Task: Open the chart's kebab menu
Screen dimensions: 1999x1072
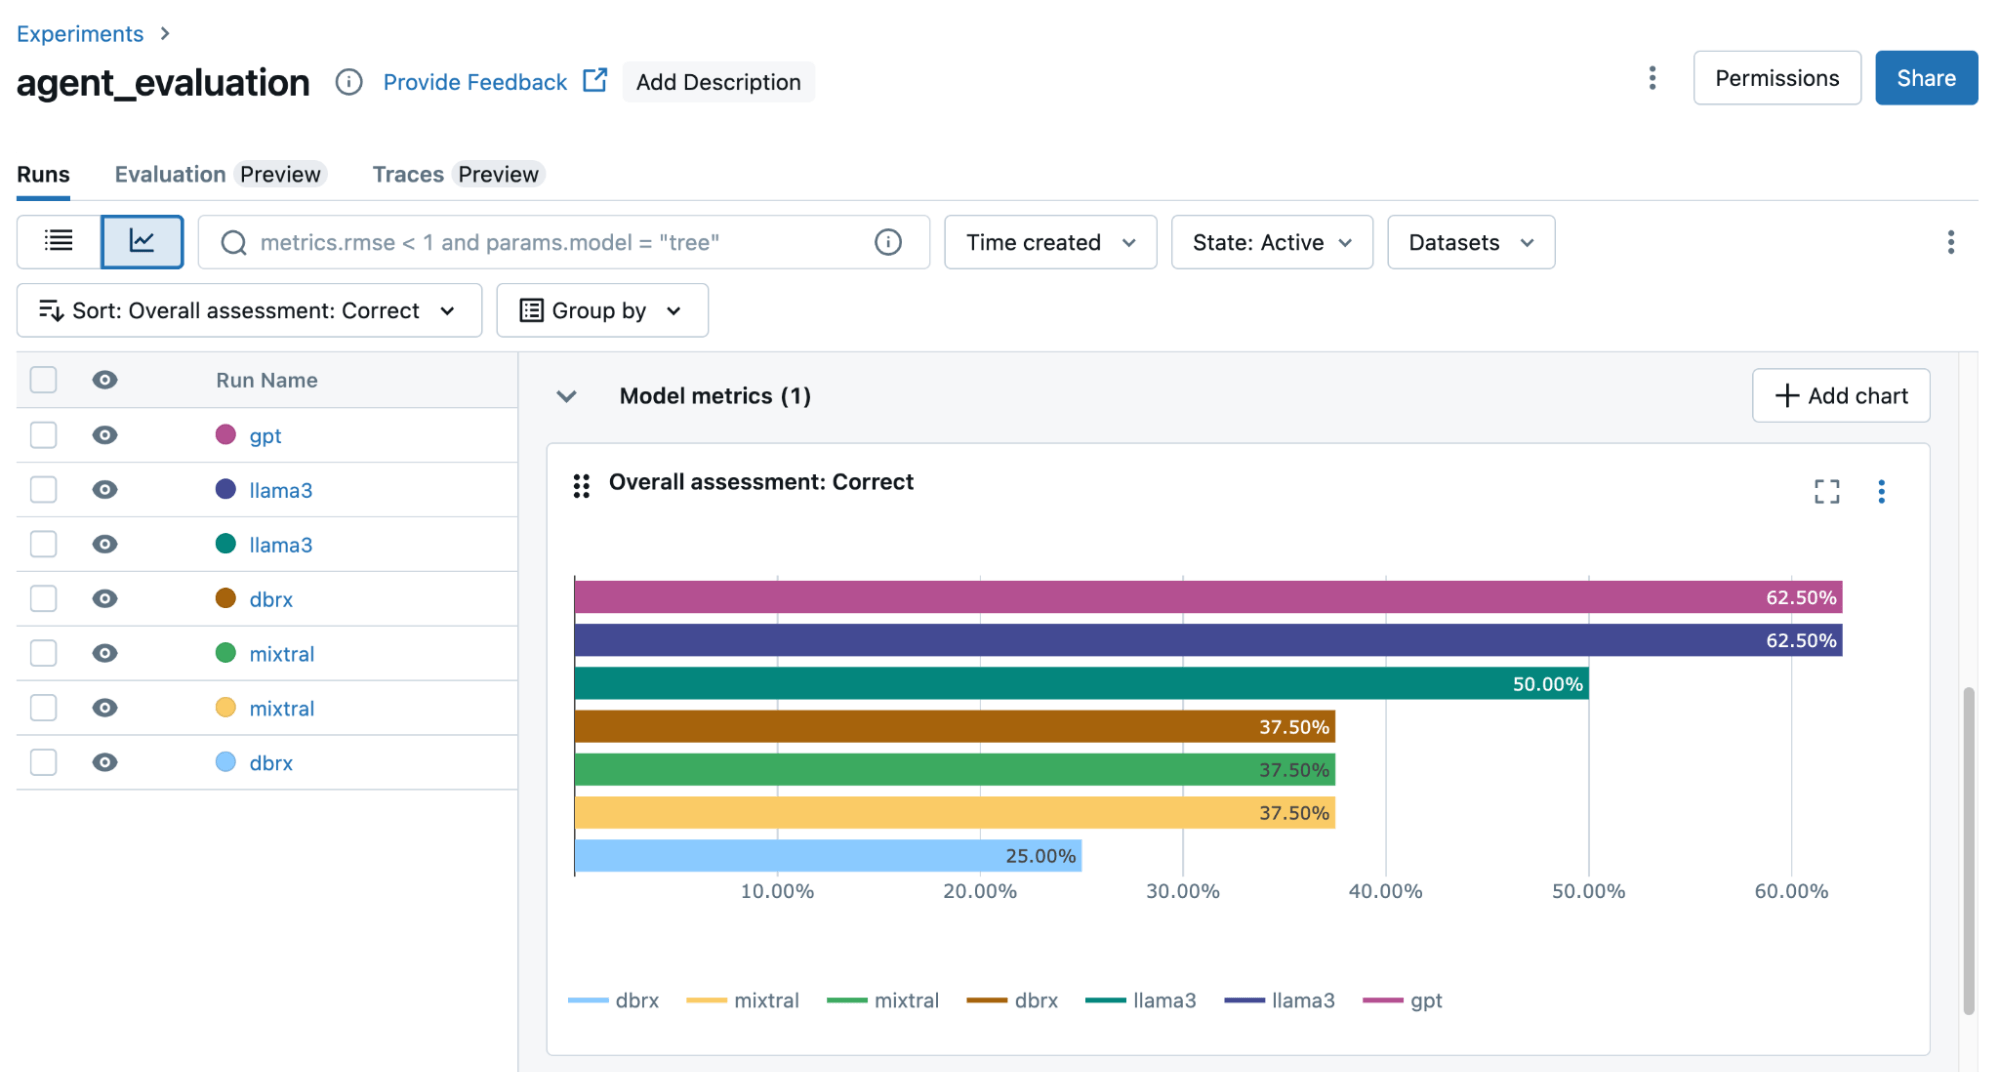Action: click(1881, 491)
